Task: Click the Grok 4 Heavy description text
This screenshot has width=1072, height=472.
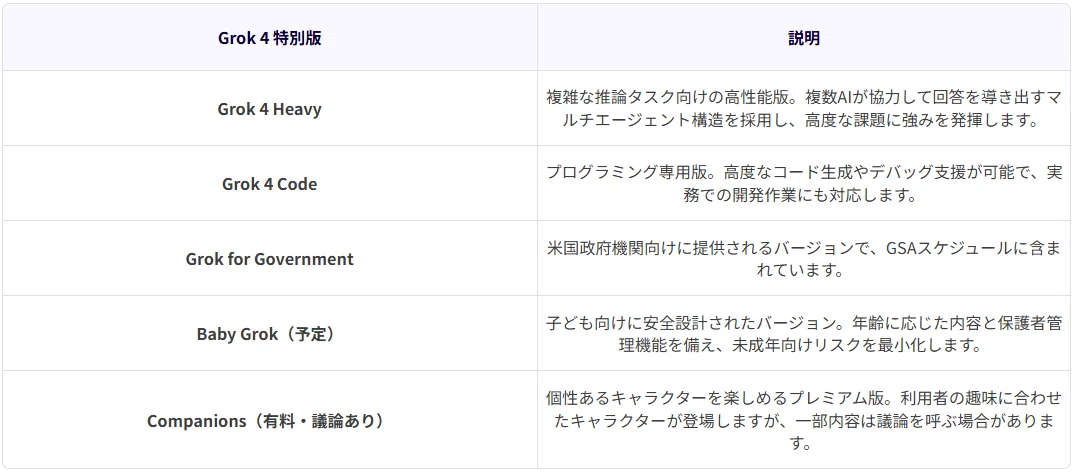Action: [x=803, y=109]
